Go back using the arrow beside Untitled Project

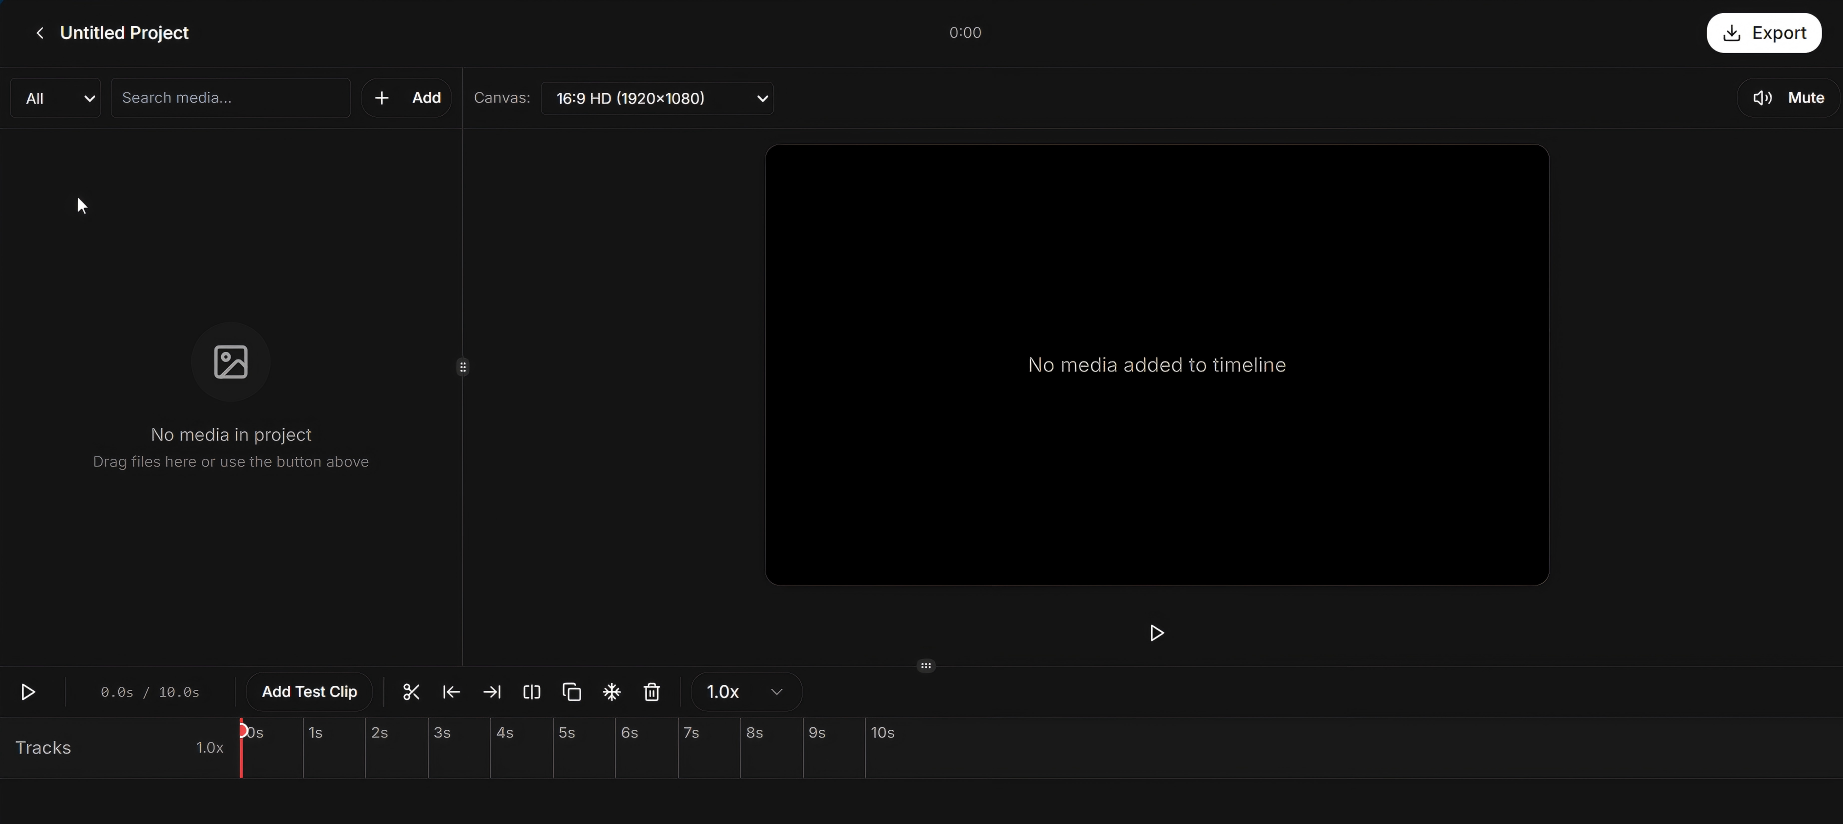(40, 33)
